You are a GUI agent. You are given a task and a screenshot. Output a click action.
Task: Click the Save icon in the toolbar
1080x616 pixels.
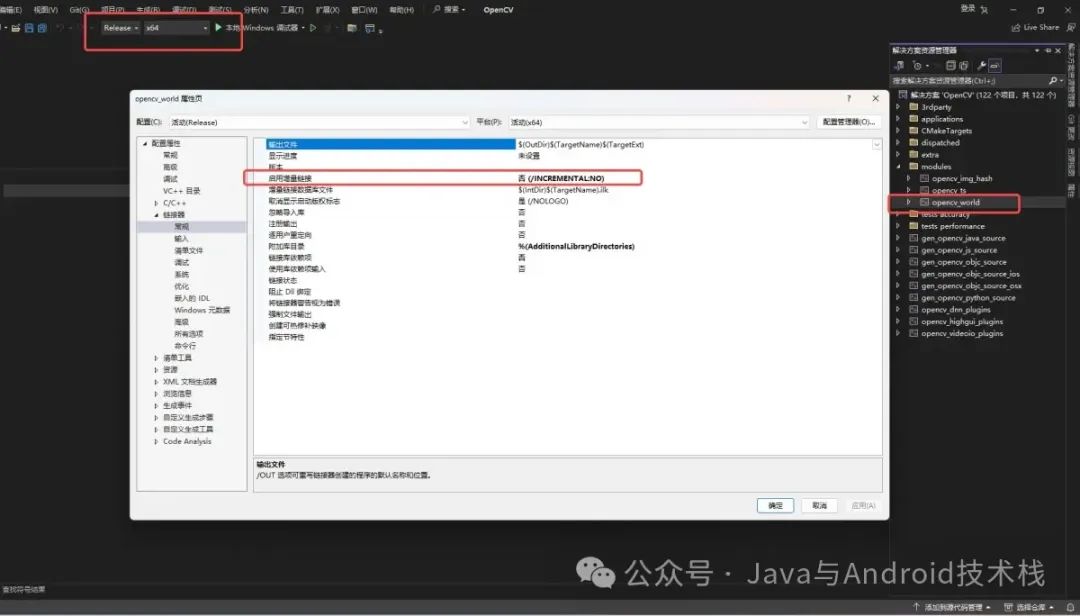click(x=29, y=28)
